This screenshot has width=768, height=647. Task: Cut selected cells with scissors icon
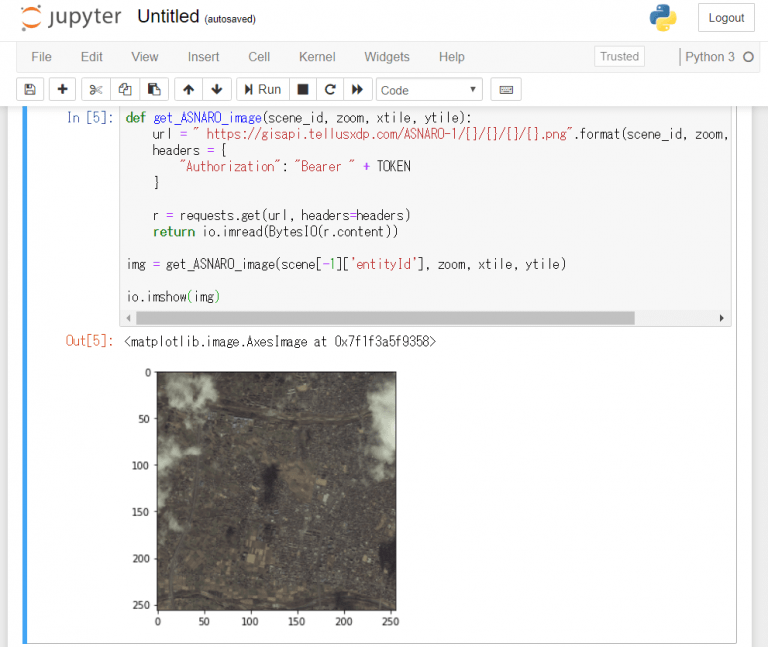96,90
